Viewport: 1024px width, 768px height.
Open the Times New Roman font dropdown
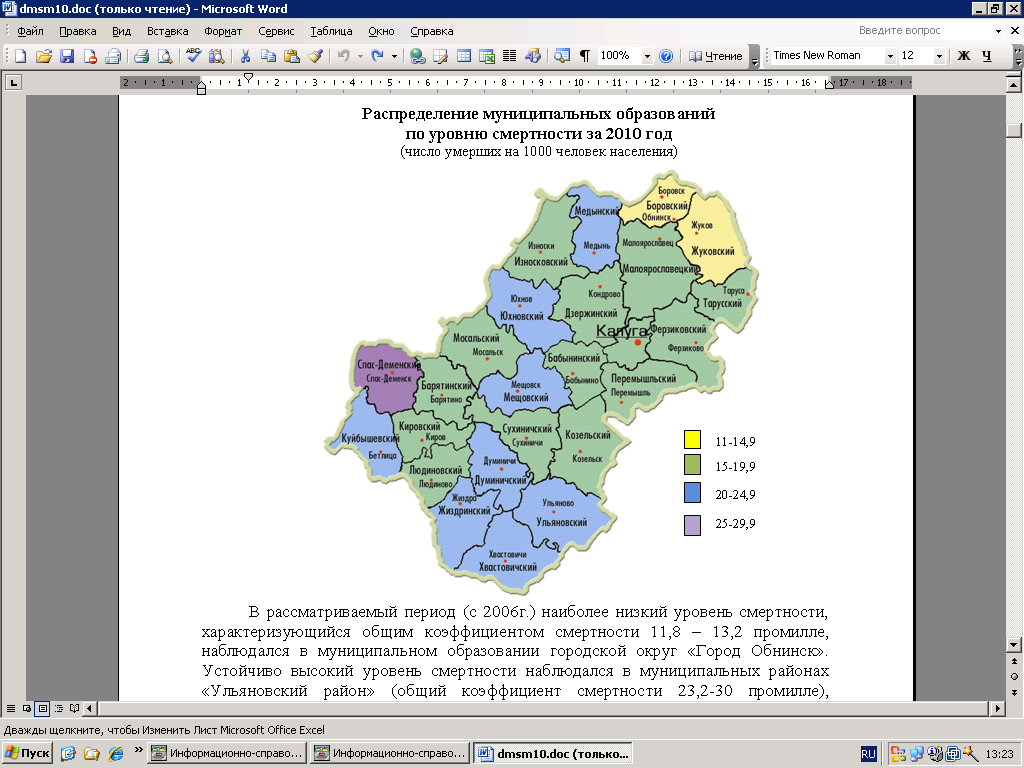click(x=889, y=56)
